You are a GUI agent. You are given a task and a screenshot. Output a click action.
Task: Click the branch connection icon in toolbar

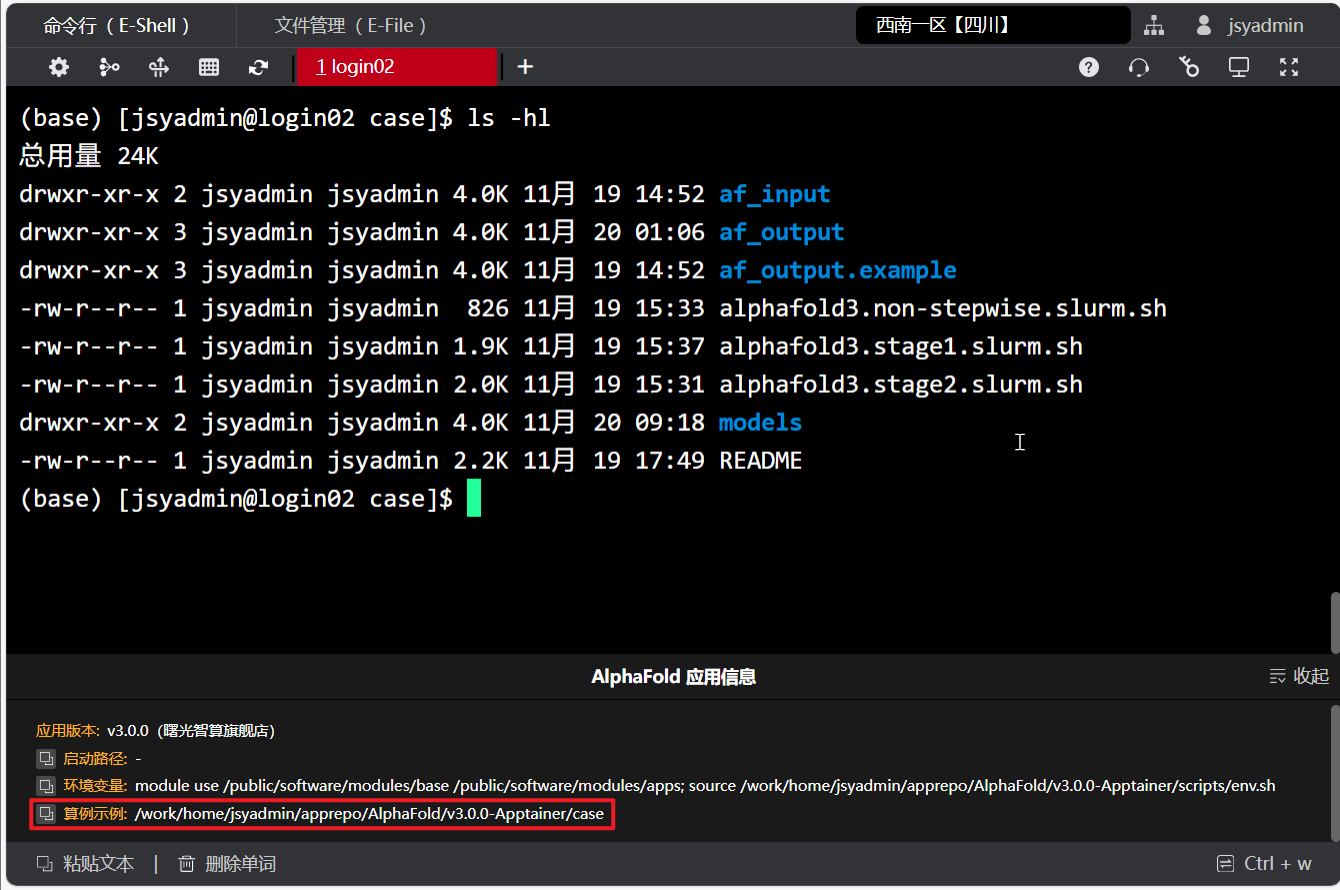109,67
